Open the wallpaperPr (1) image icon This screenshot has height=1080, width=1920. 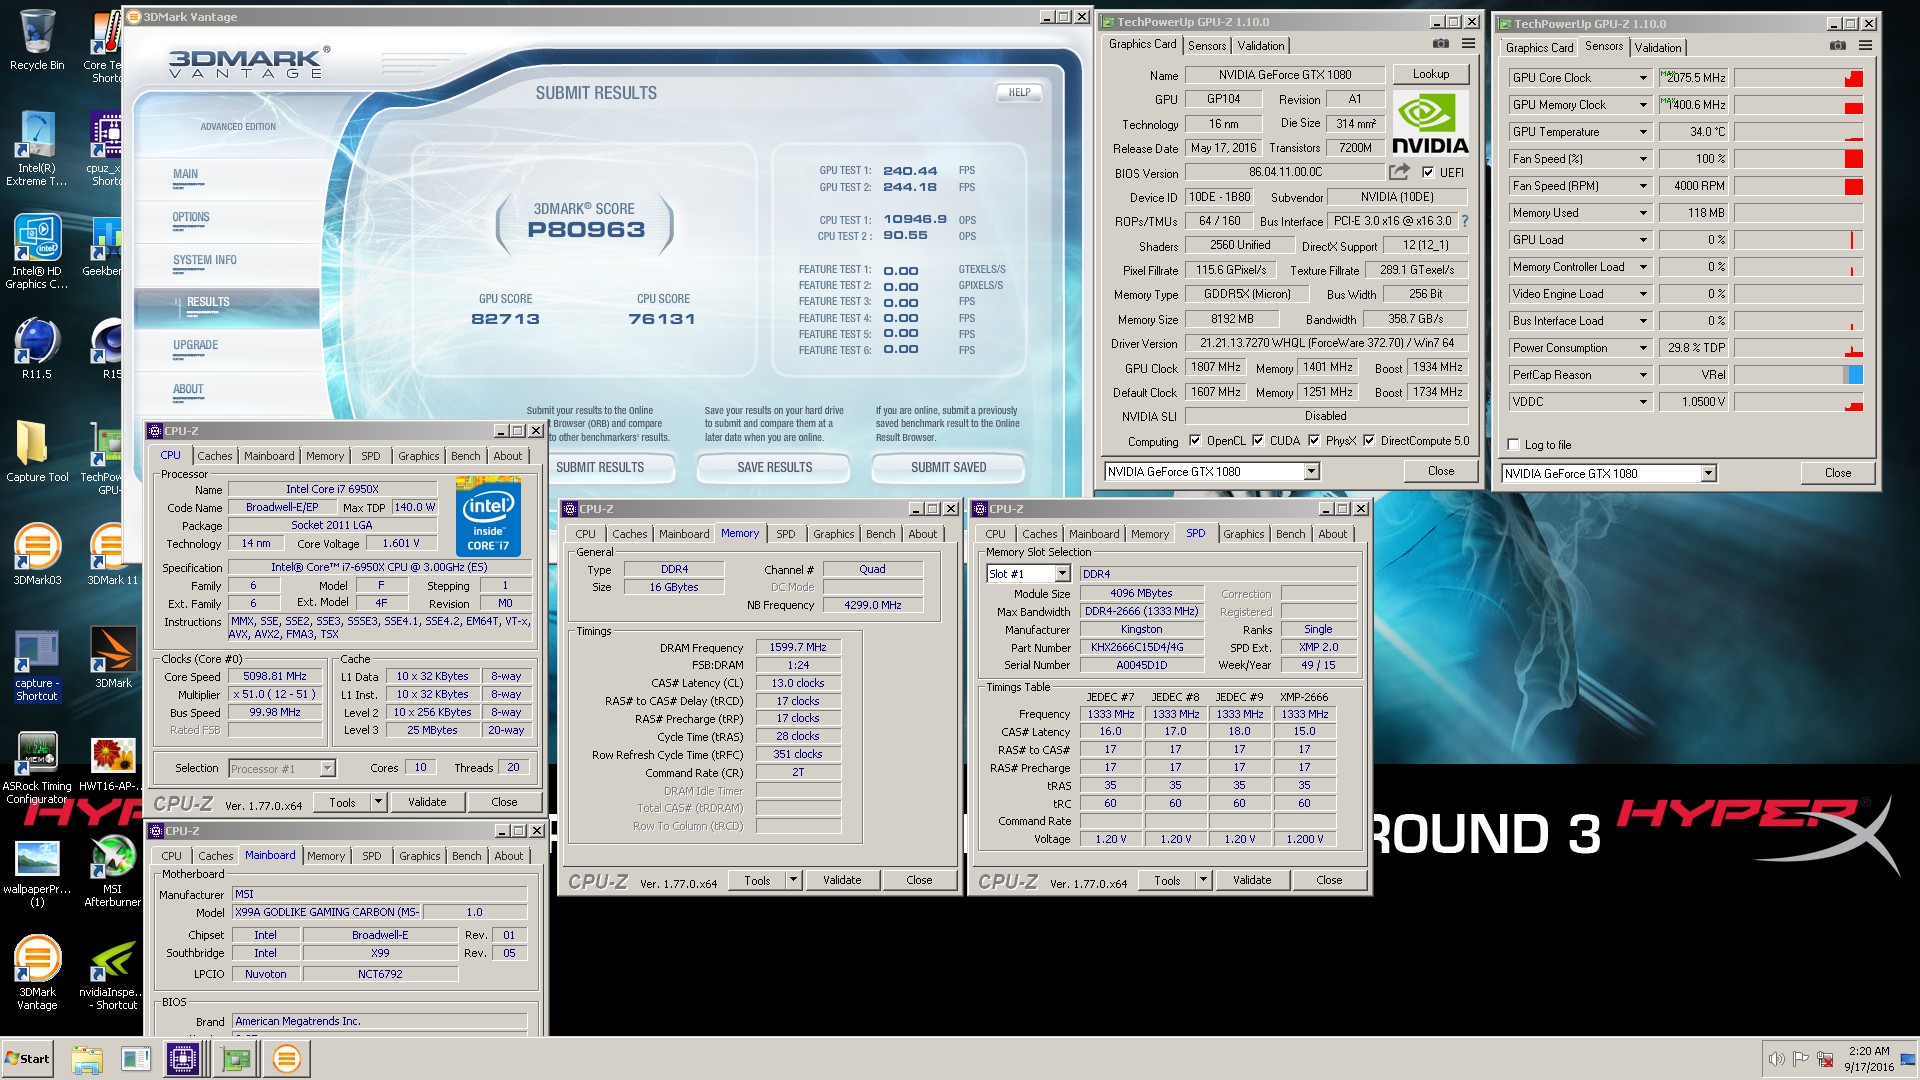click(37, 872)
